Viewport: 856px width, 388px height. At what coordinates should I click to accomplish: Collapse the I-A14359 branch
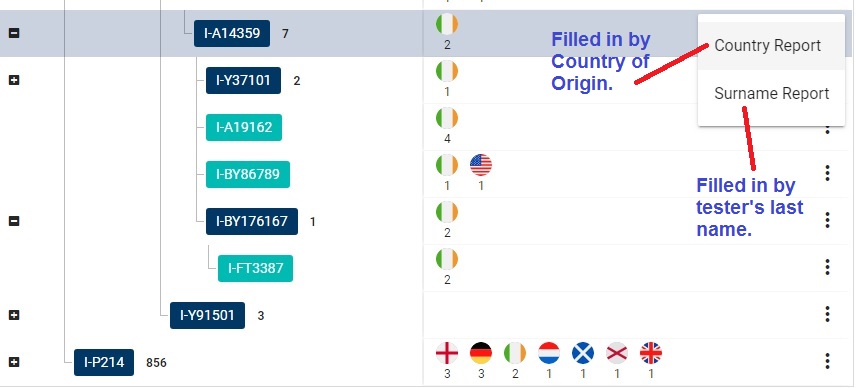[14, 33]
